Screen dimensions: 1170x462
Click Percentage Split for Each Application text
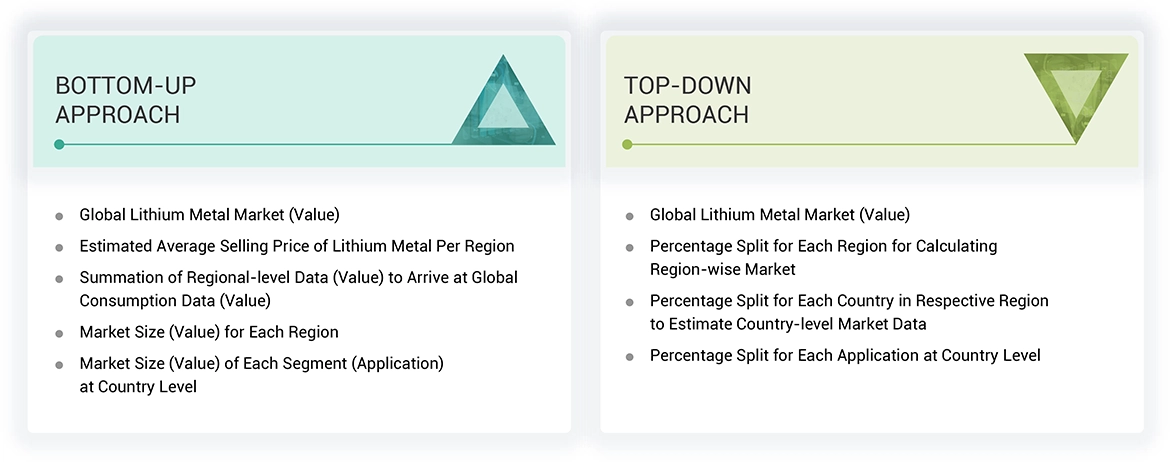(x=845, y=355)
